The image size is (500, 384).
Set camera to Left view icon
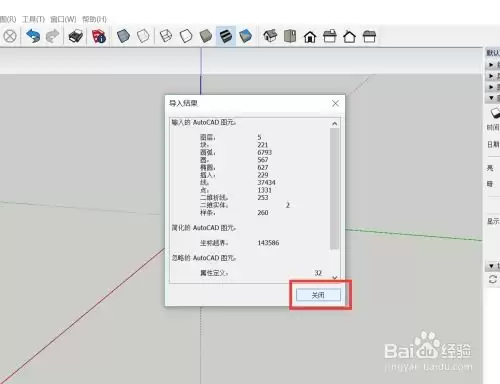[369, 36]
